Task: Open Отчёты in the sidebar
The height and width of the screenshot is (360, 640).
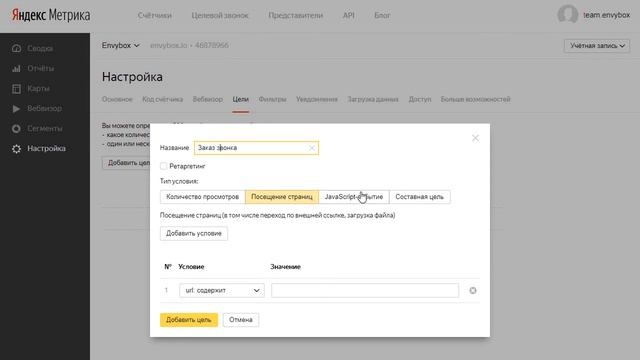Action: (x=40, y=69)
